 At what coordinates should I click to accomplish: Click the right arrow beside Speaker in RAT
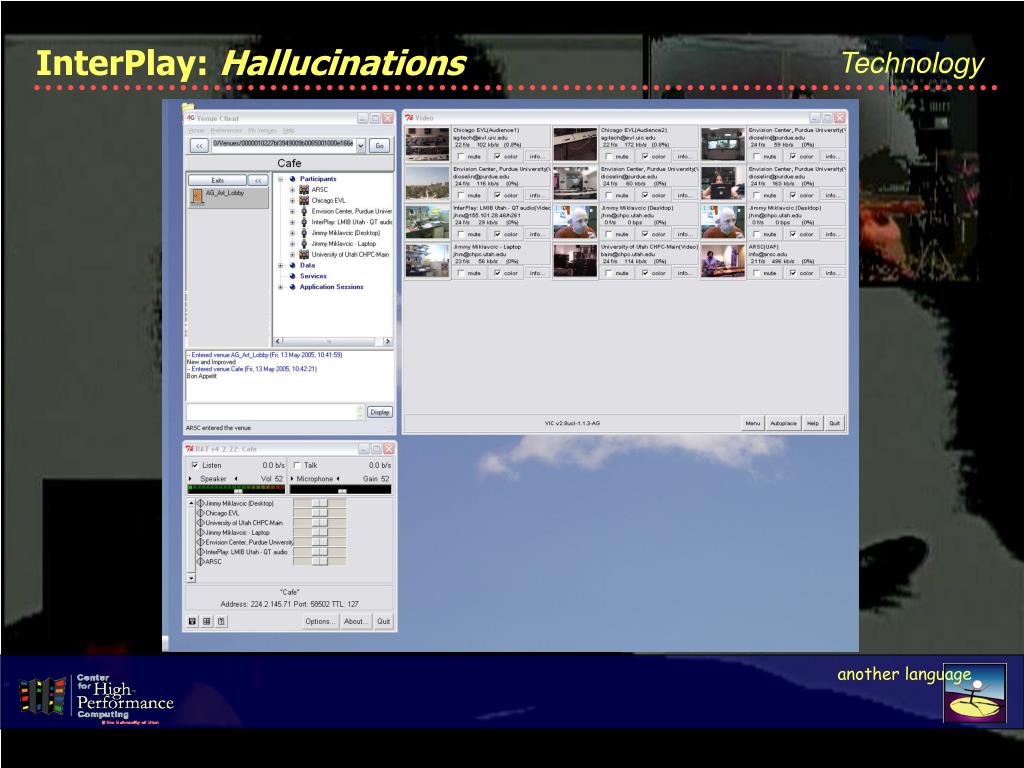[191, 479]
